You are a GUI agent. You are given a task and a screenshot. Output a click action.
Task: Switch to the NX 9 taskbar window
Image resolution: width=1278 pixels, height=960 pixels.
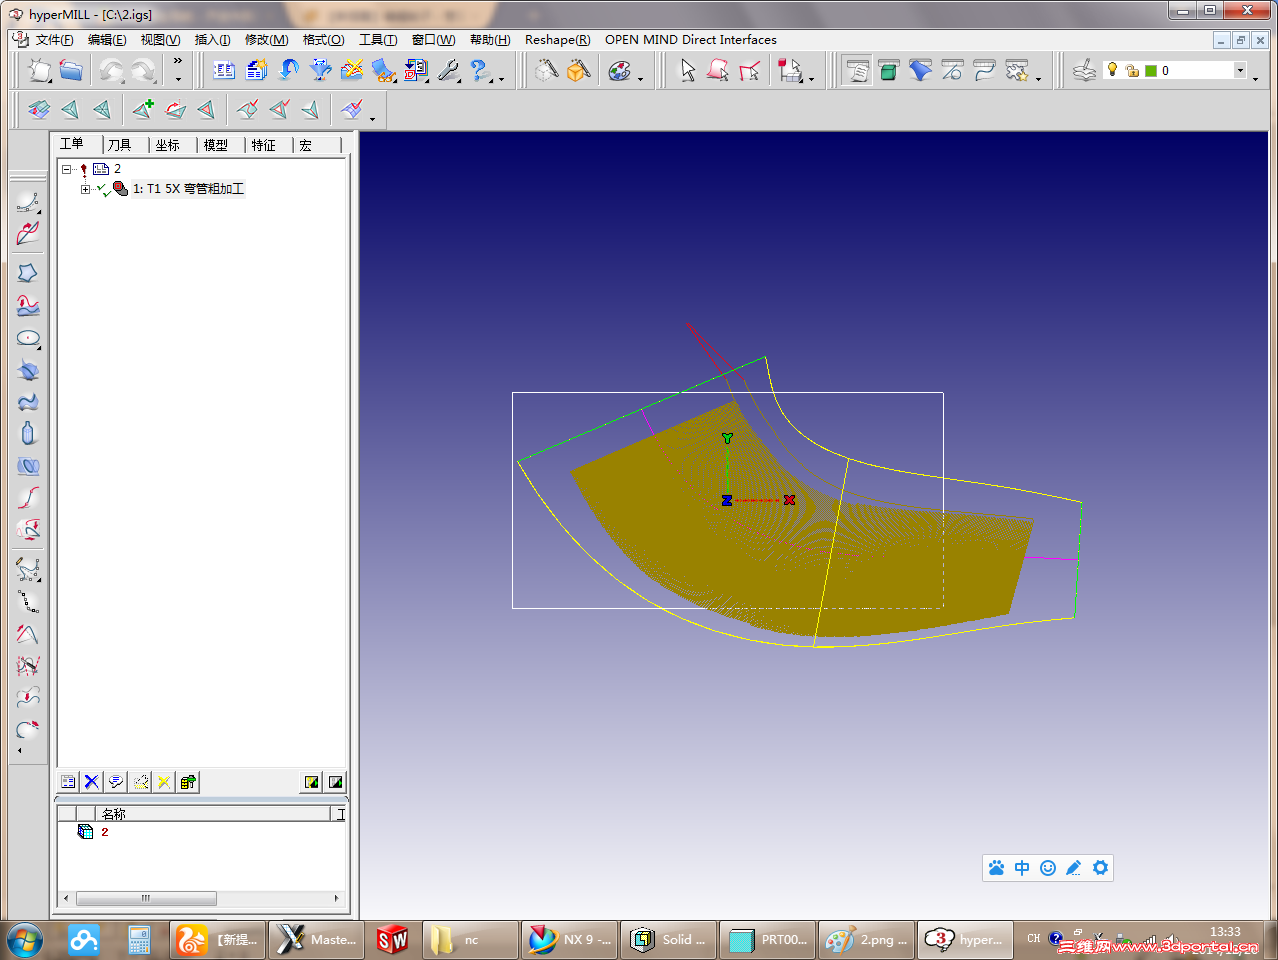(570, 940)
